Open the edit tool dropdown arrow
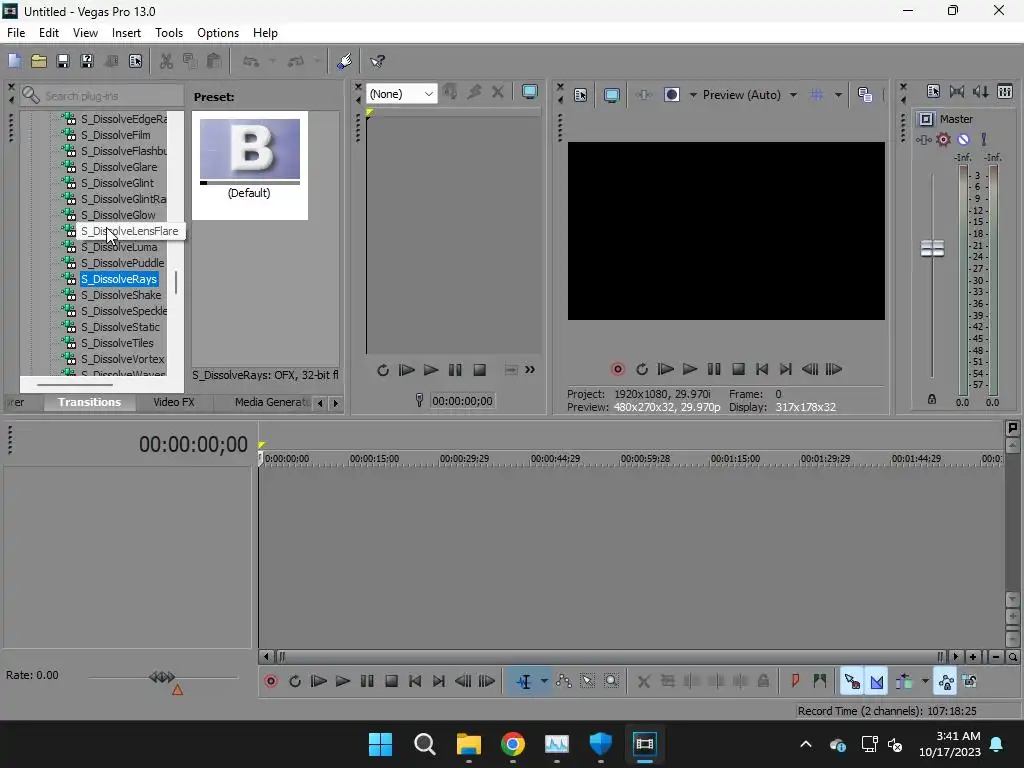 [543, 682]
